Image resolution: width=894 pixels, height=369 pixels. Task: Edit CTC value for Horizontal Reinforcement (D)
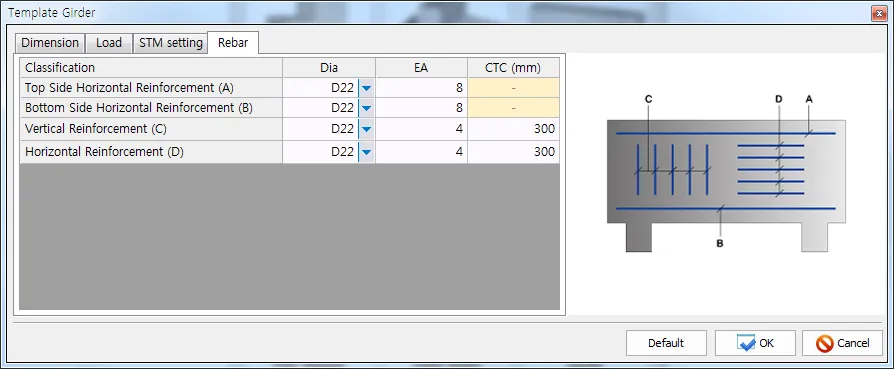(x=514, y=152)
